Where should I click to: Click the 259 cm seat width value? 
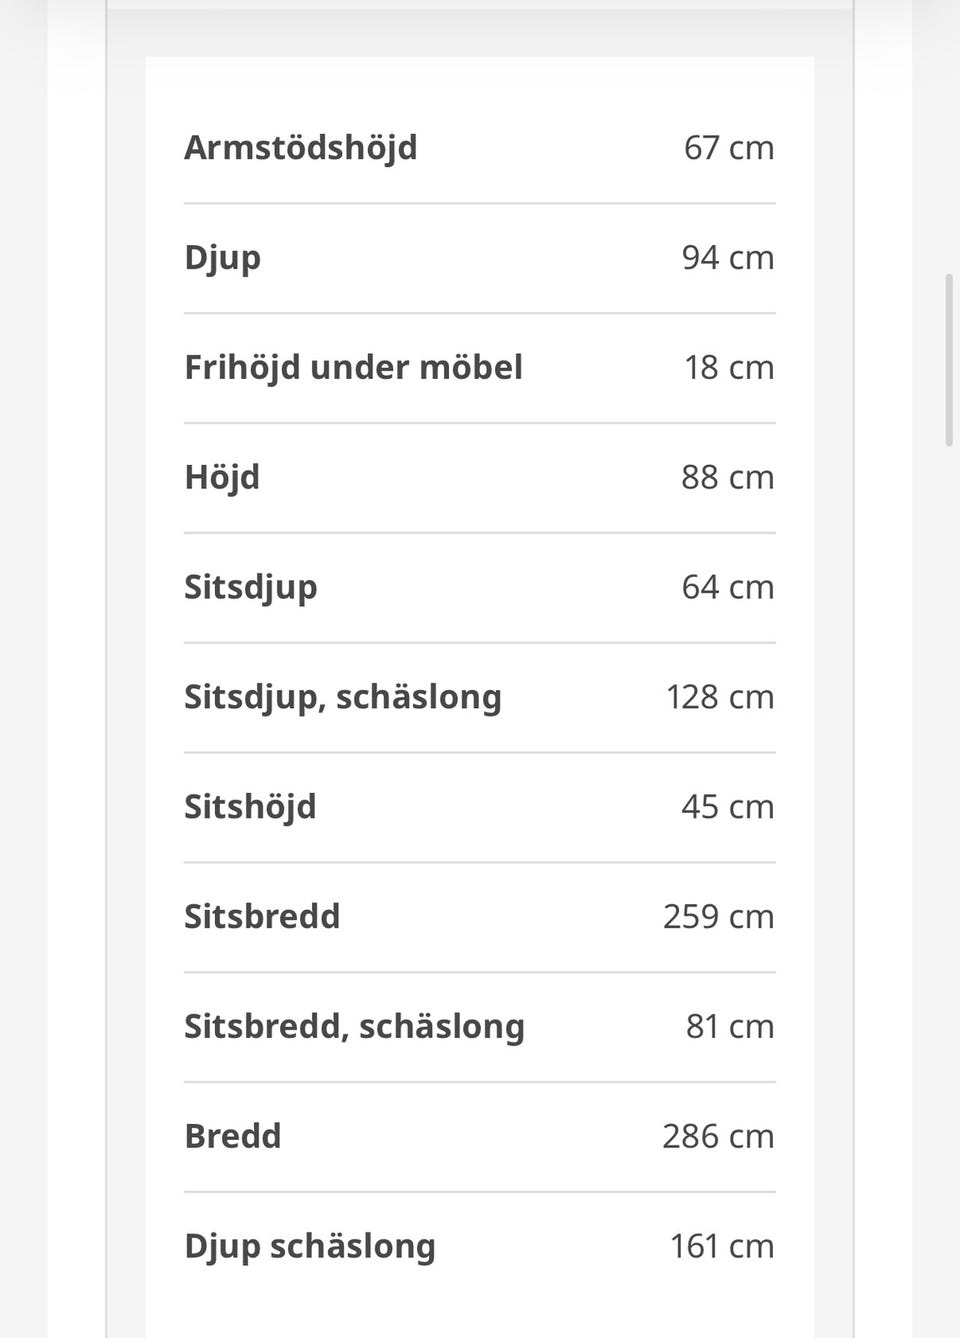point(719,917)
